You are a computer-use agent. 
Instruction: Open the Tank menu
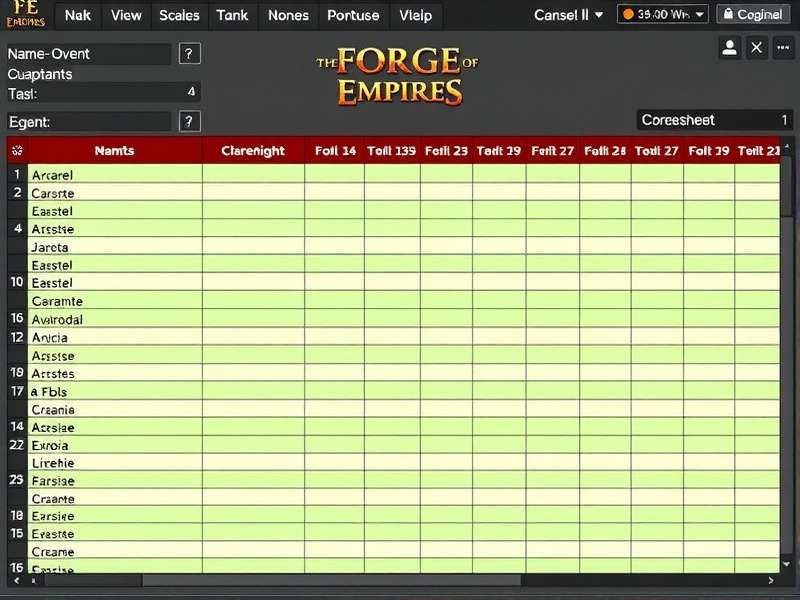232,15
